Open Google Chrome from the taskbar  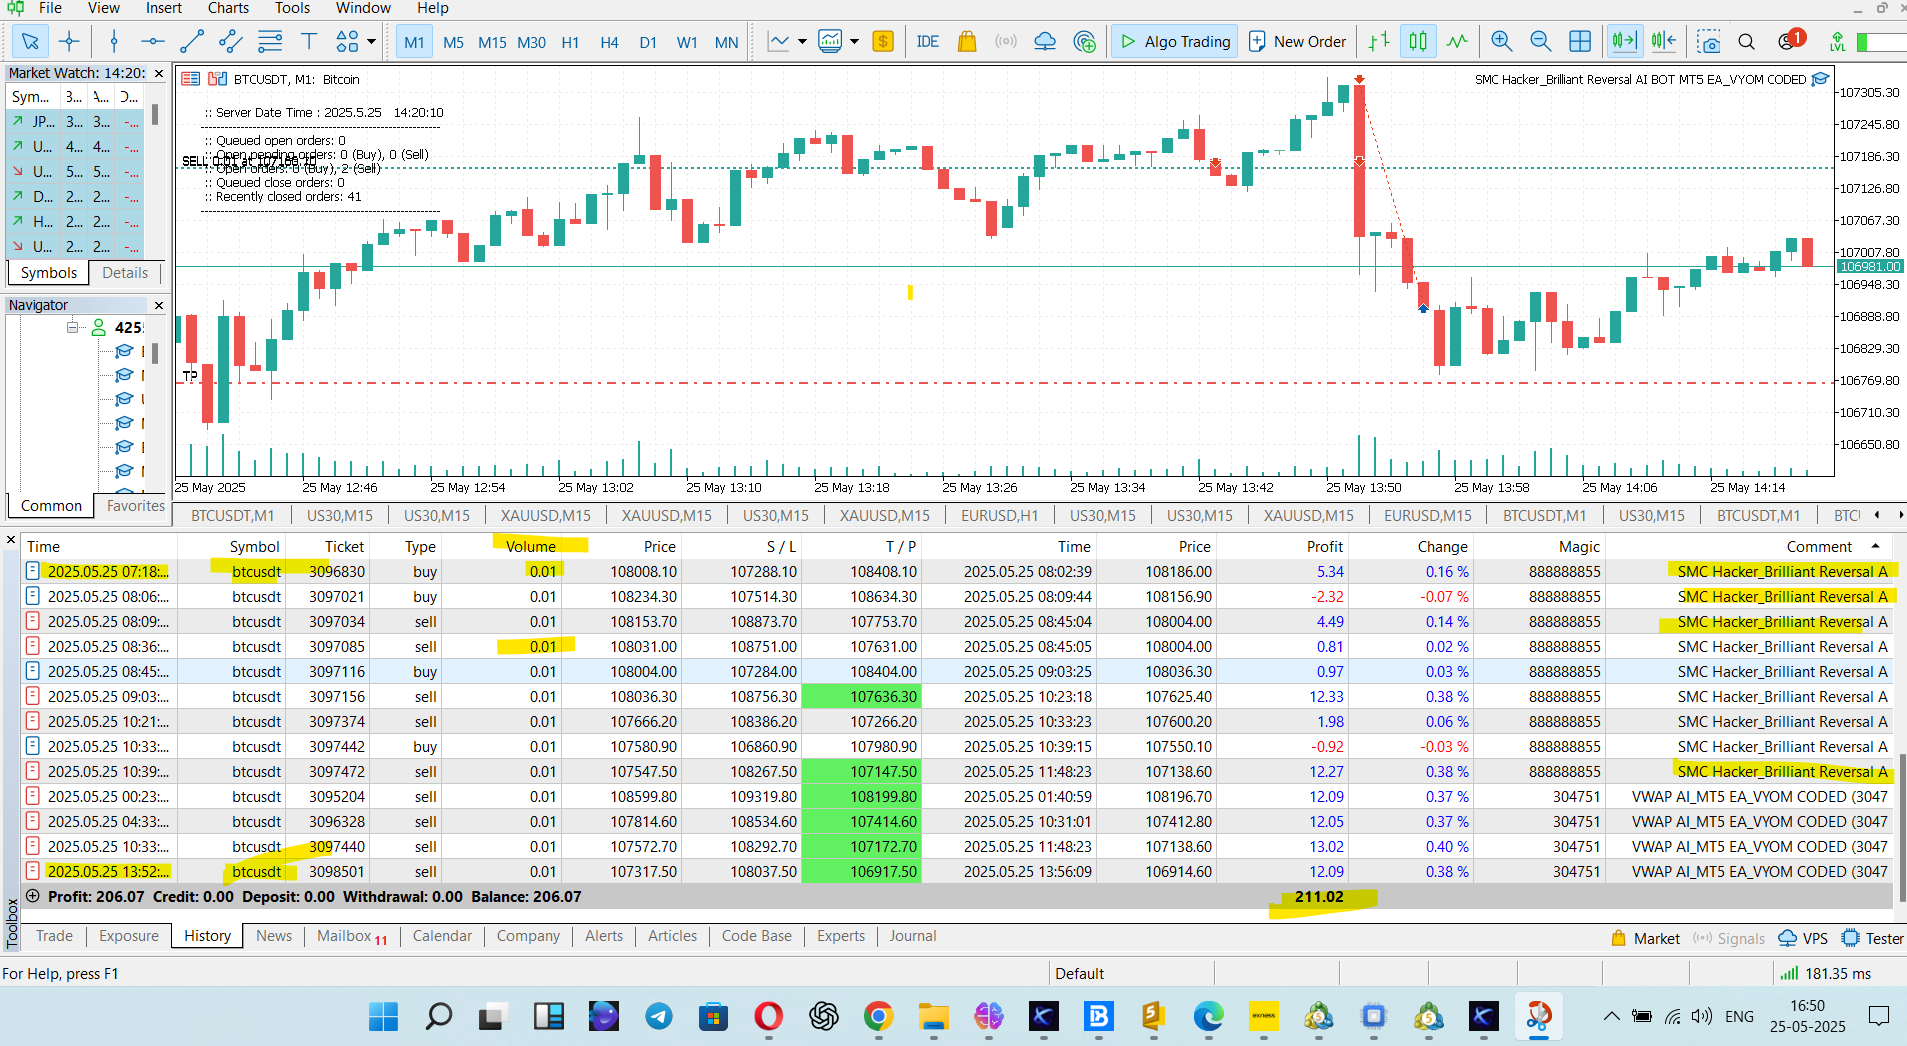click(879, 1017)
